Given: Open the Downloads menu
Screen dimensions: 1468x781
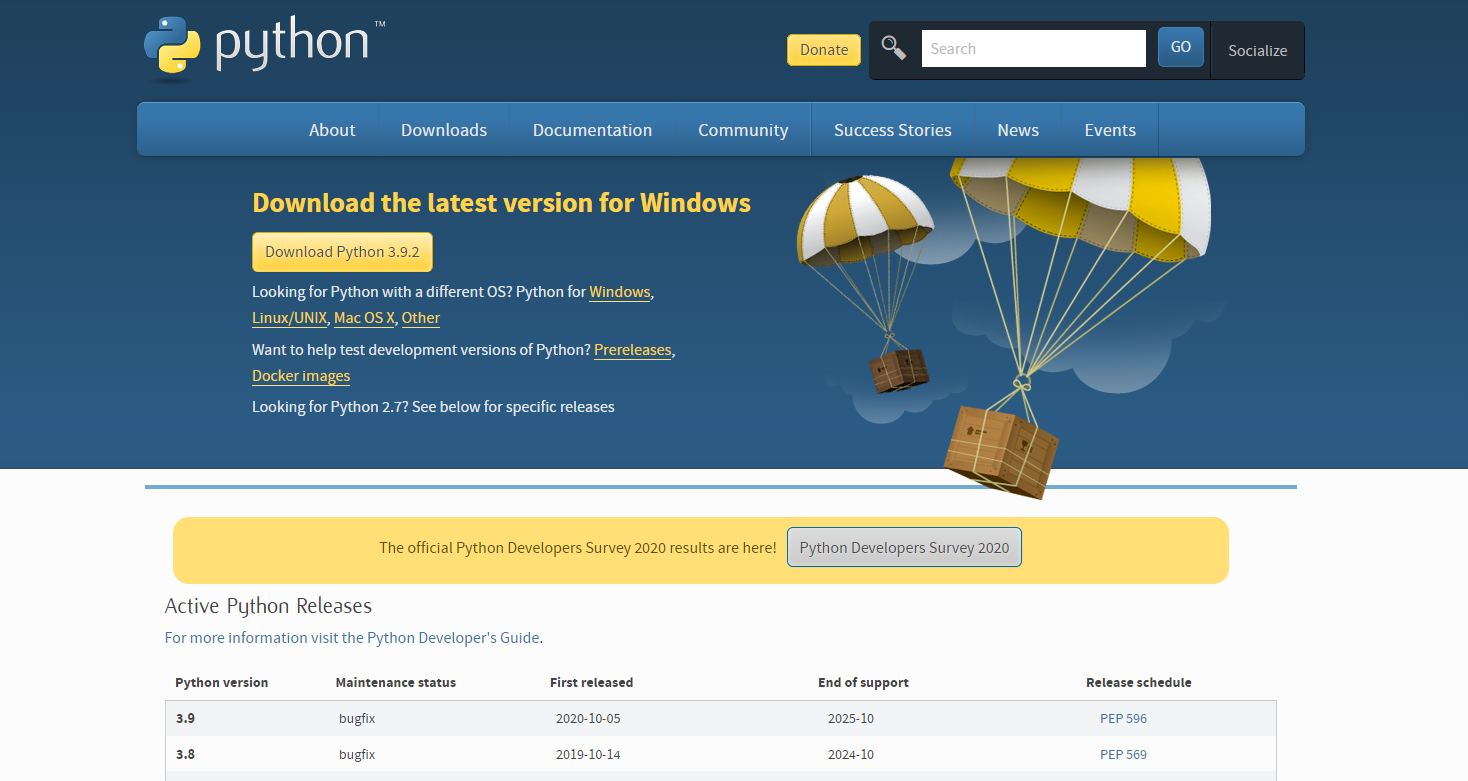Looking at the screenshot, I should [444, 130].
